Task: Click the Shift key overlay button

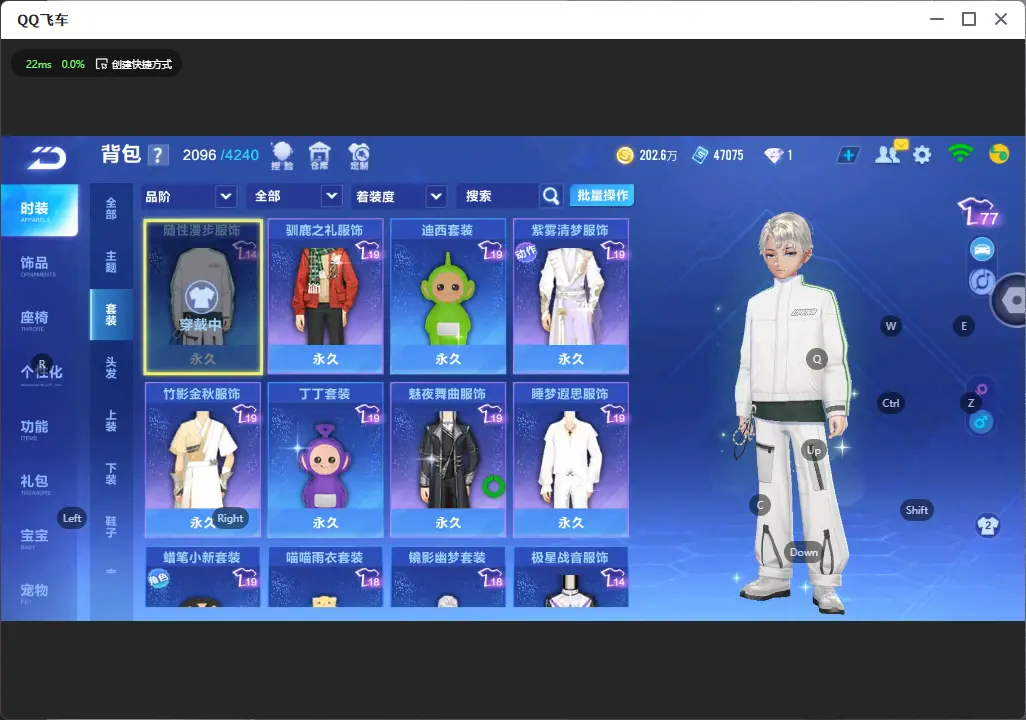Action: point(917,510)
